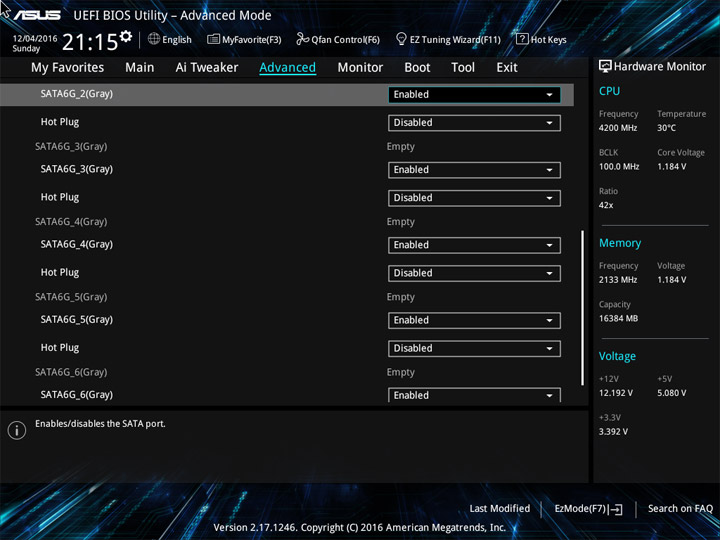Click SATA6G_6(Gray) setting label with dropdown
This screenshot has height=540, width=720.
pos(77,395)
